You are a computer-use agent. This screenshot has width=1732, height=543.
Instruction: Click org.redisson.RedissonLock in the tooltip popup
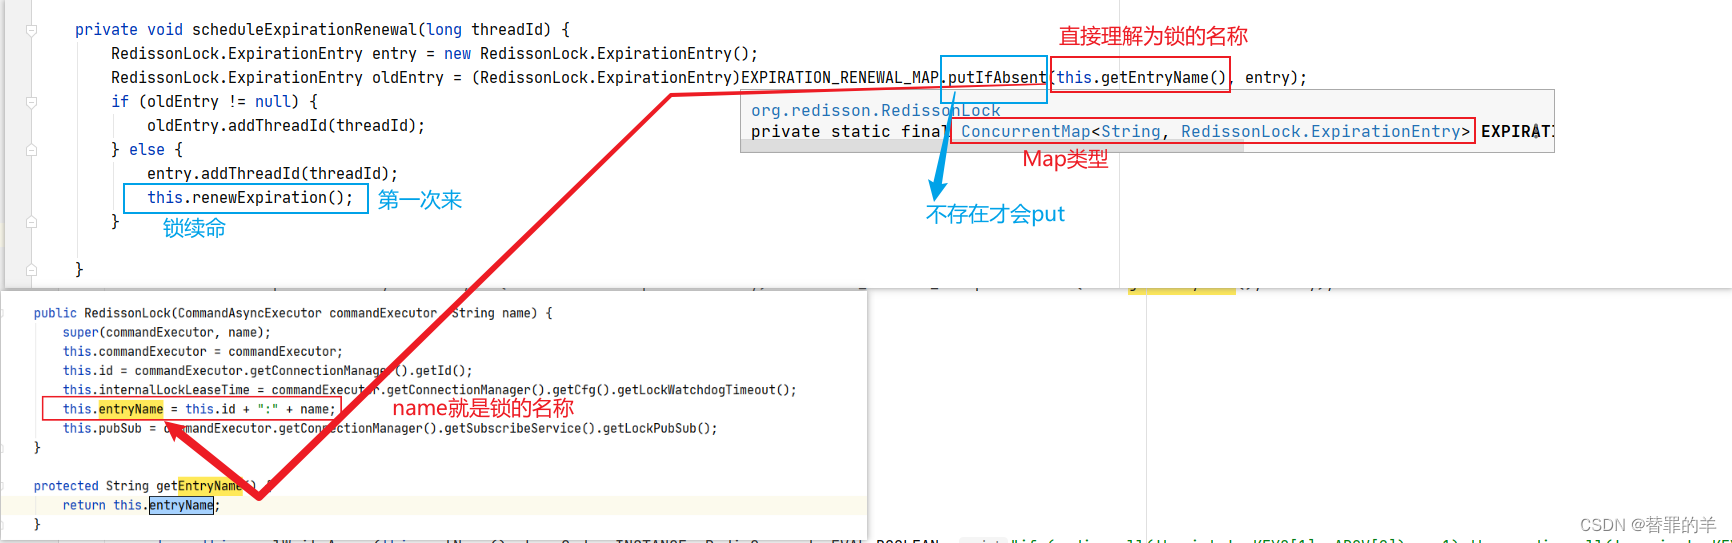[x=876, y=110]
